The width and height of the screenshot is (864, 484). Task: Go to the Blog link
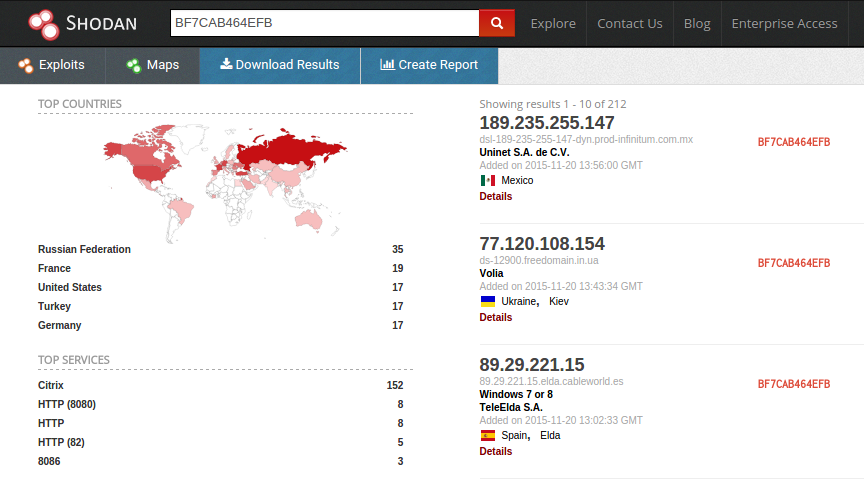pyautogui.click(x=697, y=23)
